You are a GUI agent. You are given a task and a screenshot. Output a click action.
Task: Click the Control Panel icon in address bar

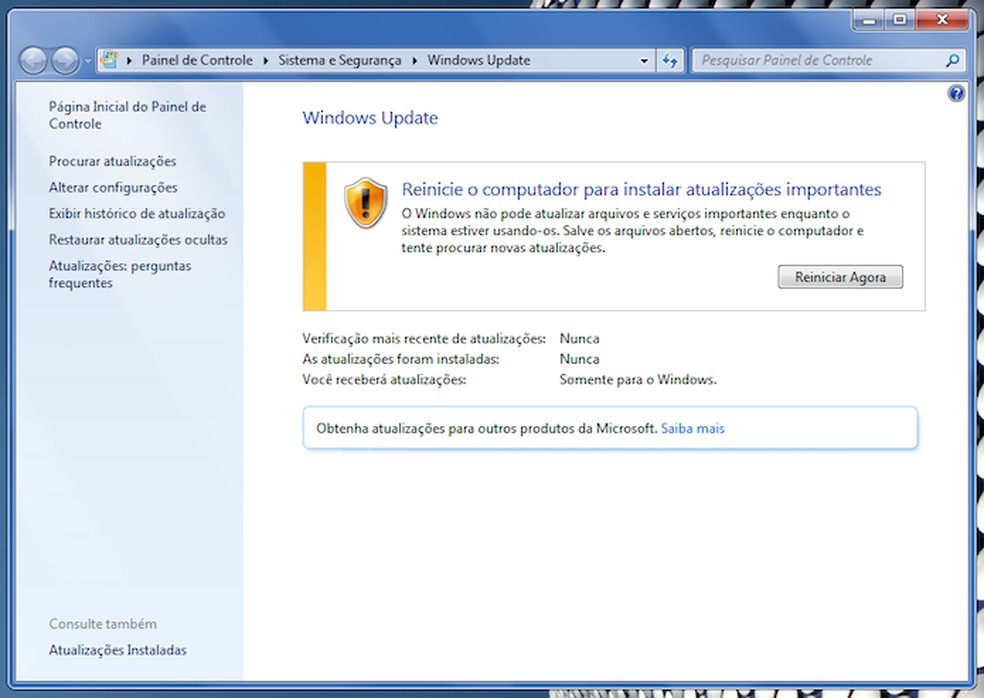tap(110, 60)
